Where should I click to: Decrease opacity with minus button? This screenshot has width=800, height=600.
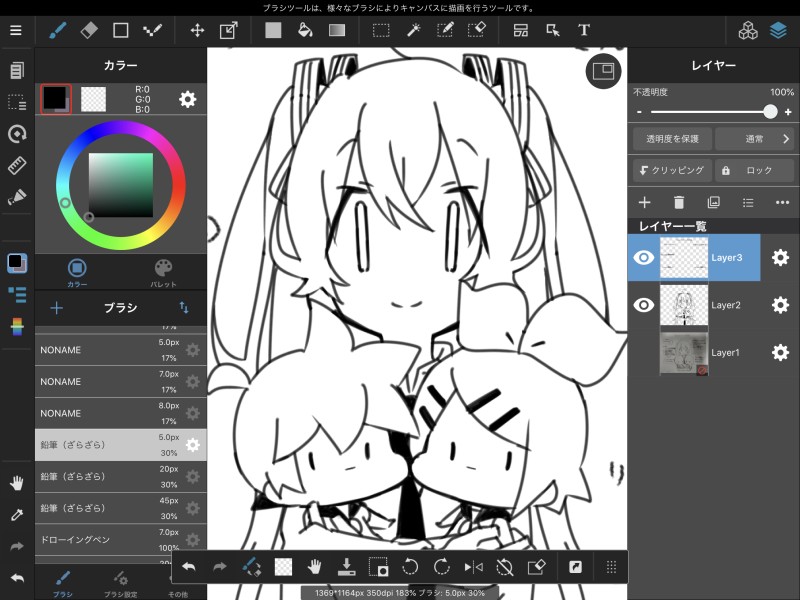point(639,112)
